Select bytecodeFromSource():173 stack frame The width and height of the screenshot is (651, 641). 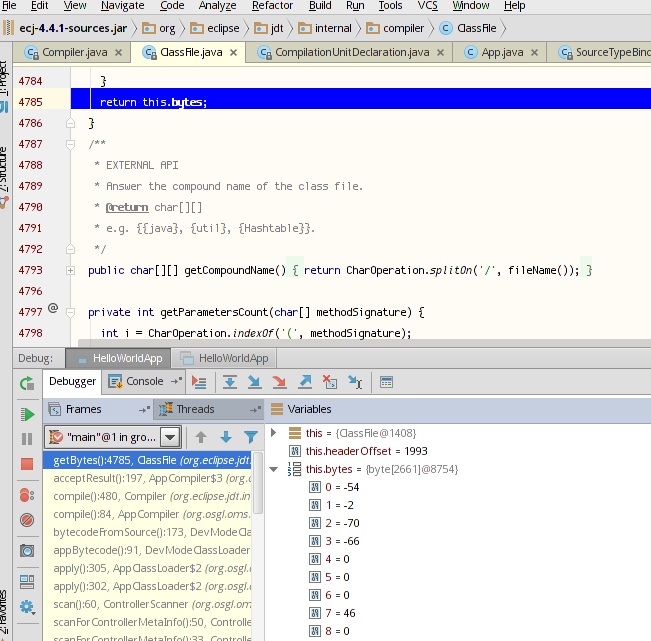point(148,532)
